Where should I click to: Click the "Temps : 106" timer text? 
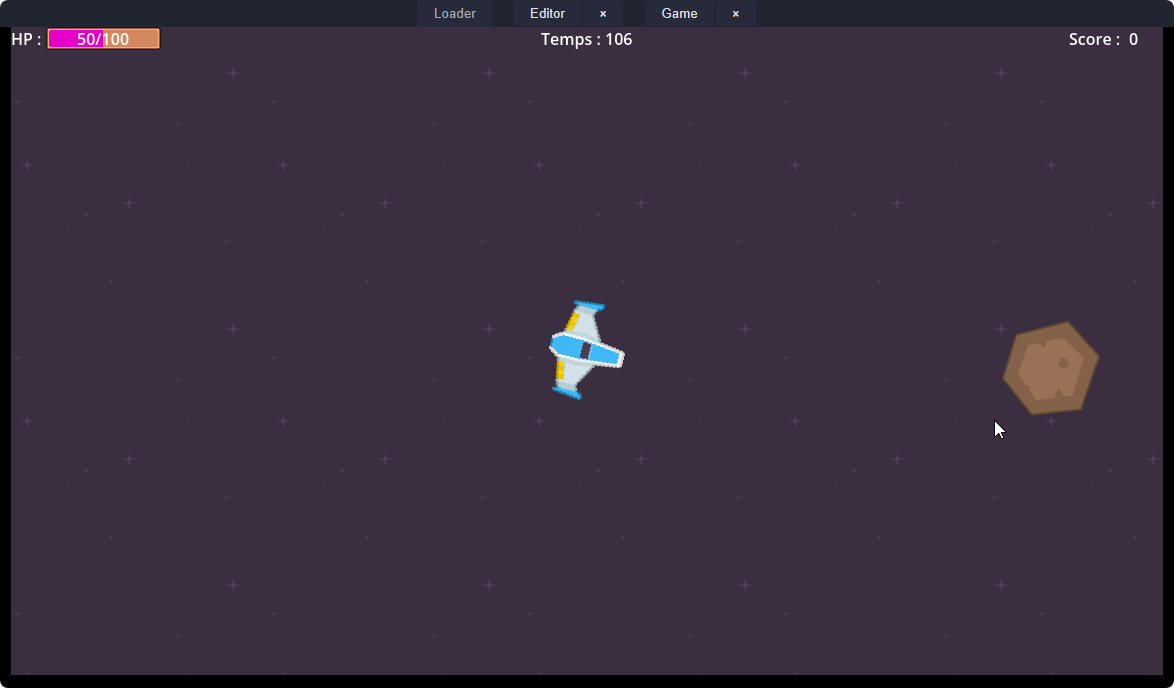(586, 39)
